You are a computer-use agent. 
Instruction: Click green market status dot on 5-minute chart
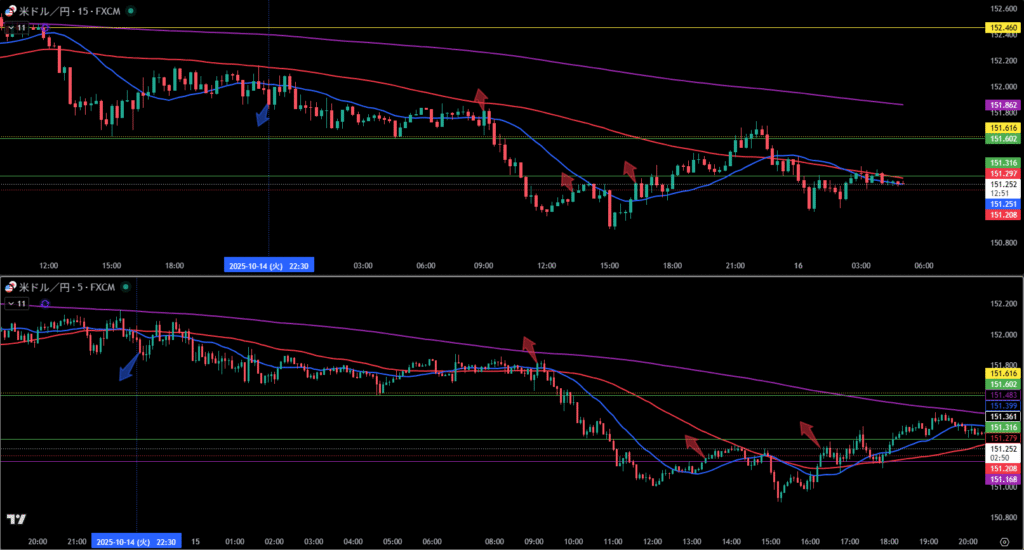click(x=128, y=287)
